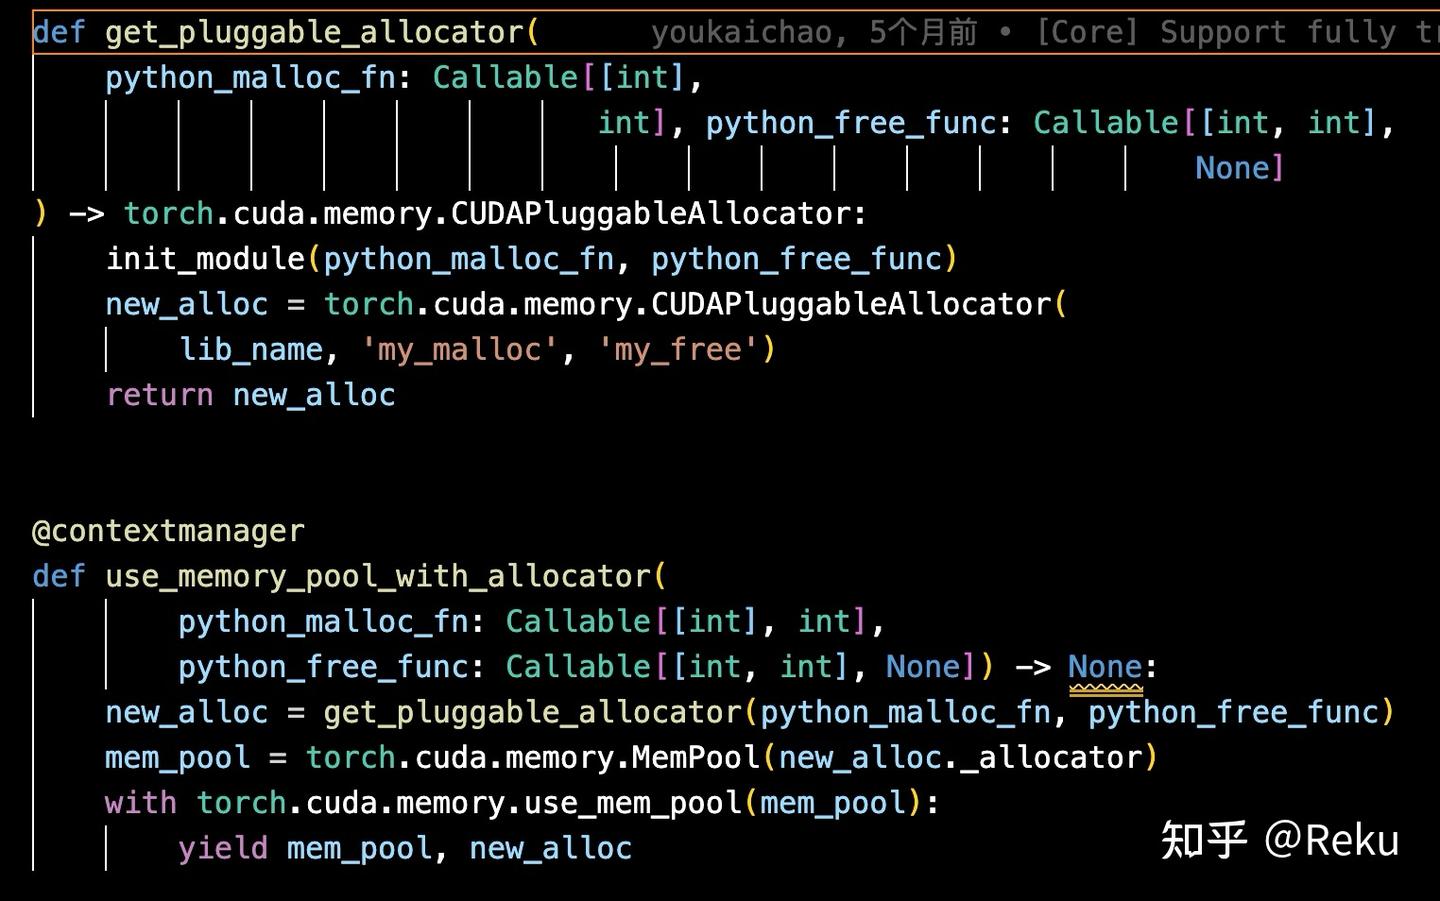
Task: Place cursor on the yield keyword
Action: [x=222, y=848]
